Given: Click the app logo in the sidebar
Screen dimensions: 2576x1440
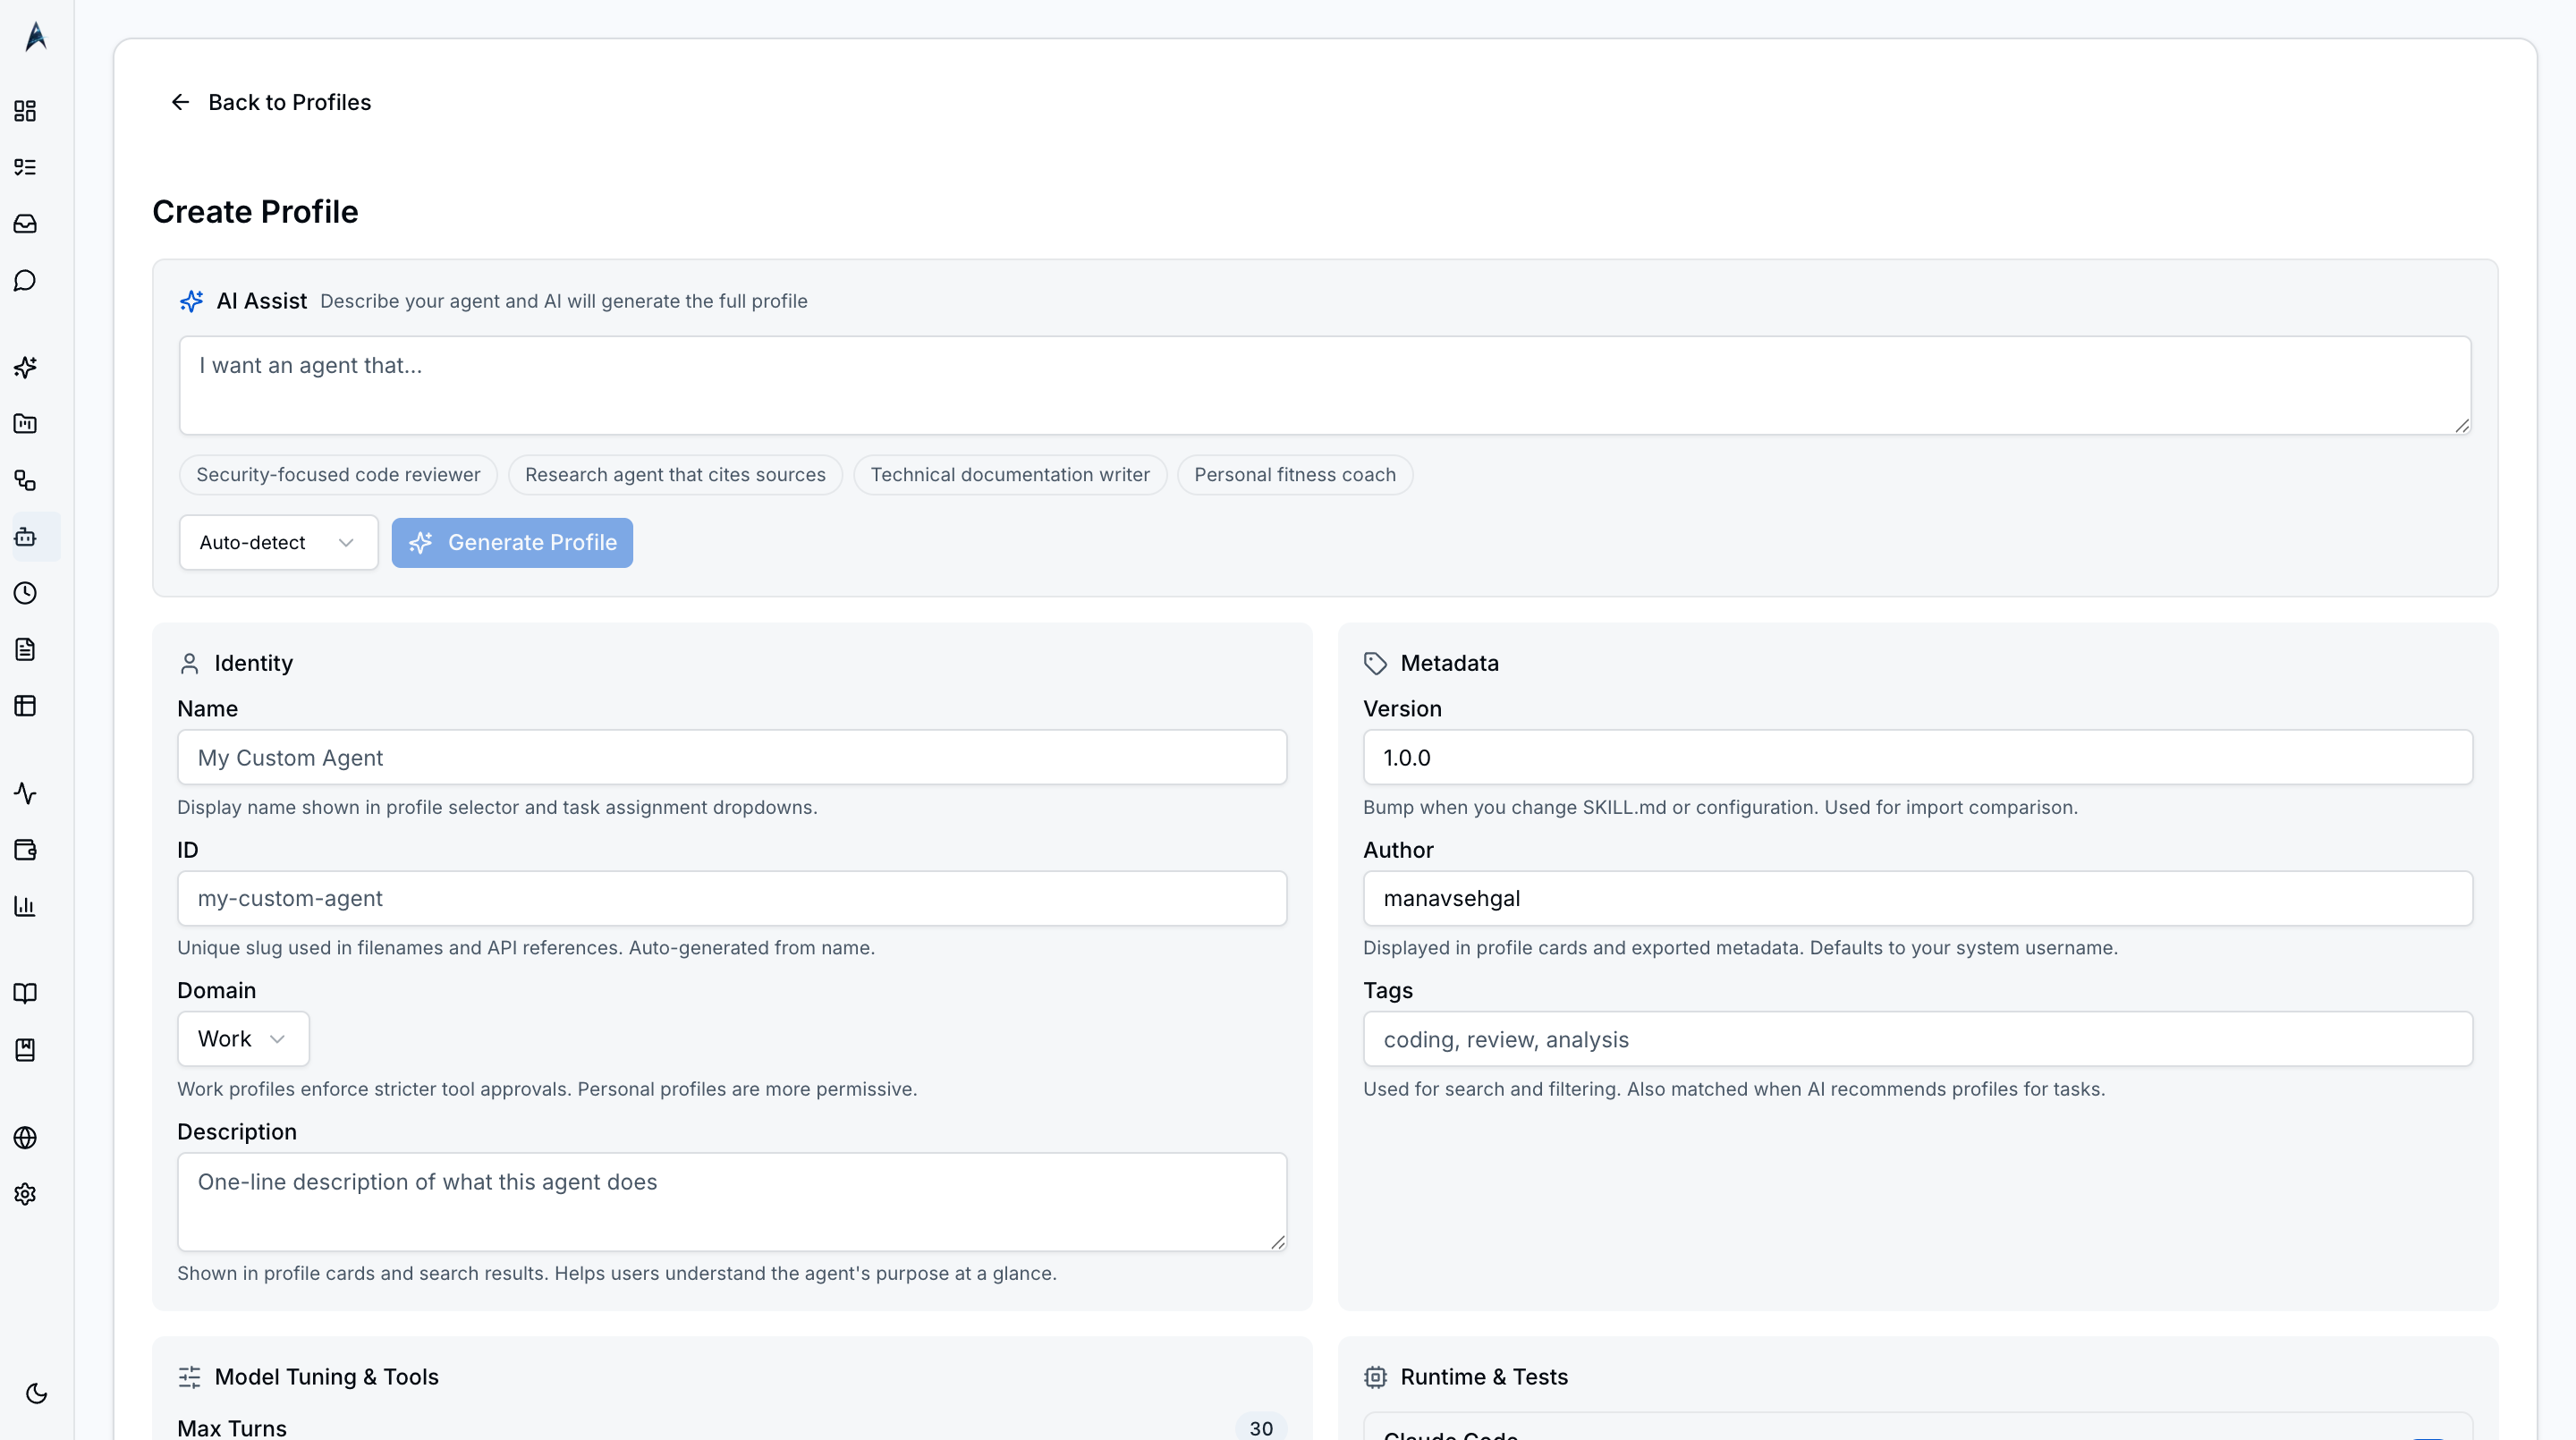Looking at the screenshot, I should (36, 37).
